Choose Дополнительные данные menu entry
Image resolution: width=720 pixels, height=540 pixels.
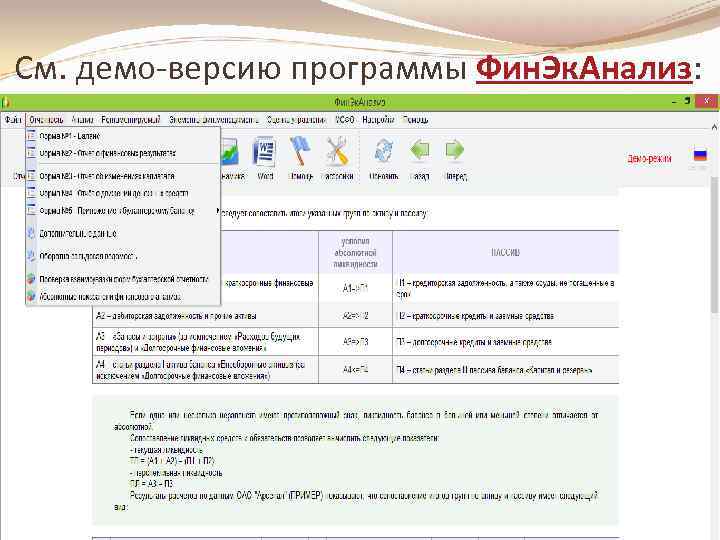point(123,233)
